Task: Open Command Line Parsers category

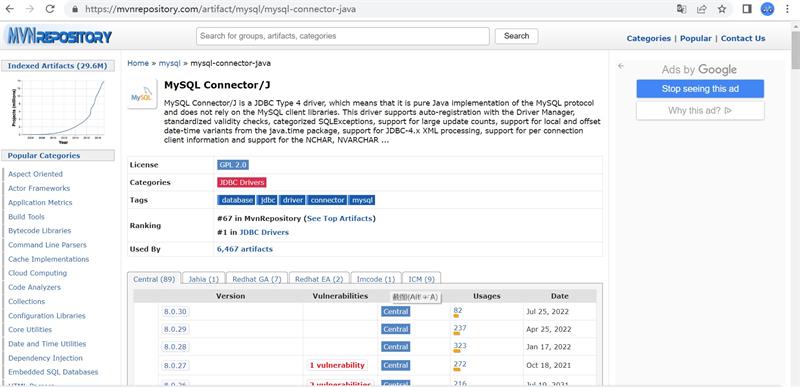Action: (47, 245)
